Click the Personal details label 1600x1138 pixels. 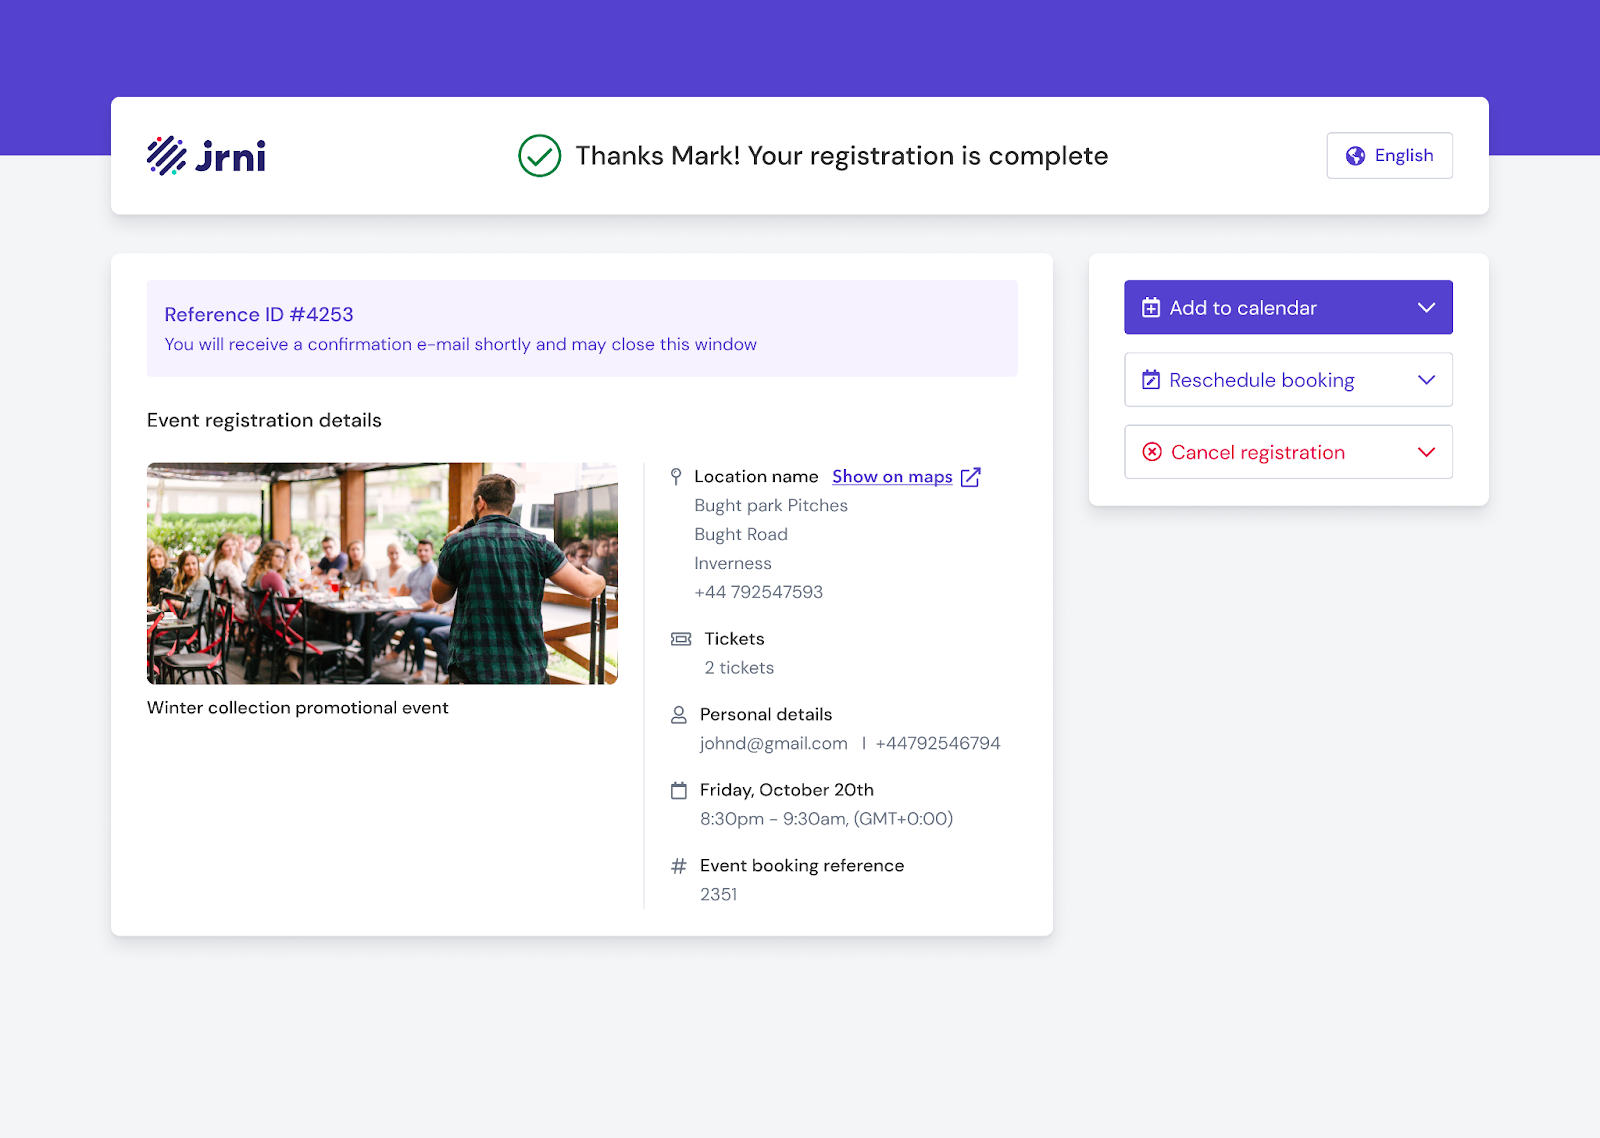pos(766,715)
